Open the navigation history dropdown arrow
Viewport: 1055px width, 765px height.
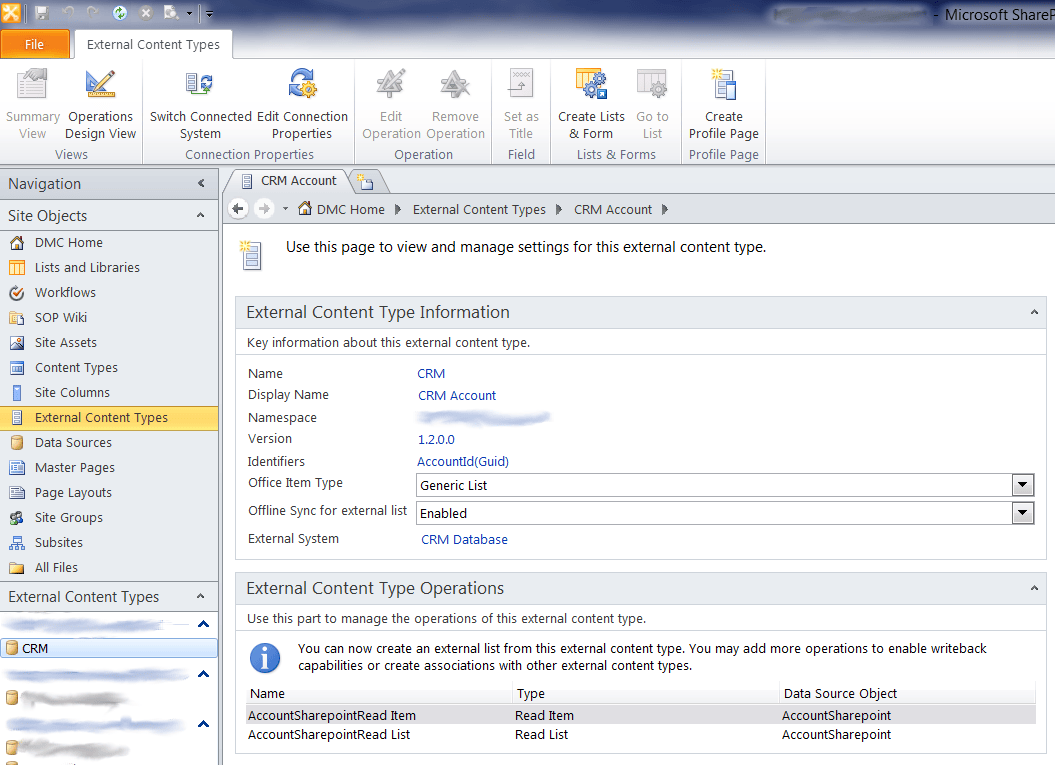[285, 209]
